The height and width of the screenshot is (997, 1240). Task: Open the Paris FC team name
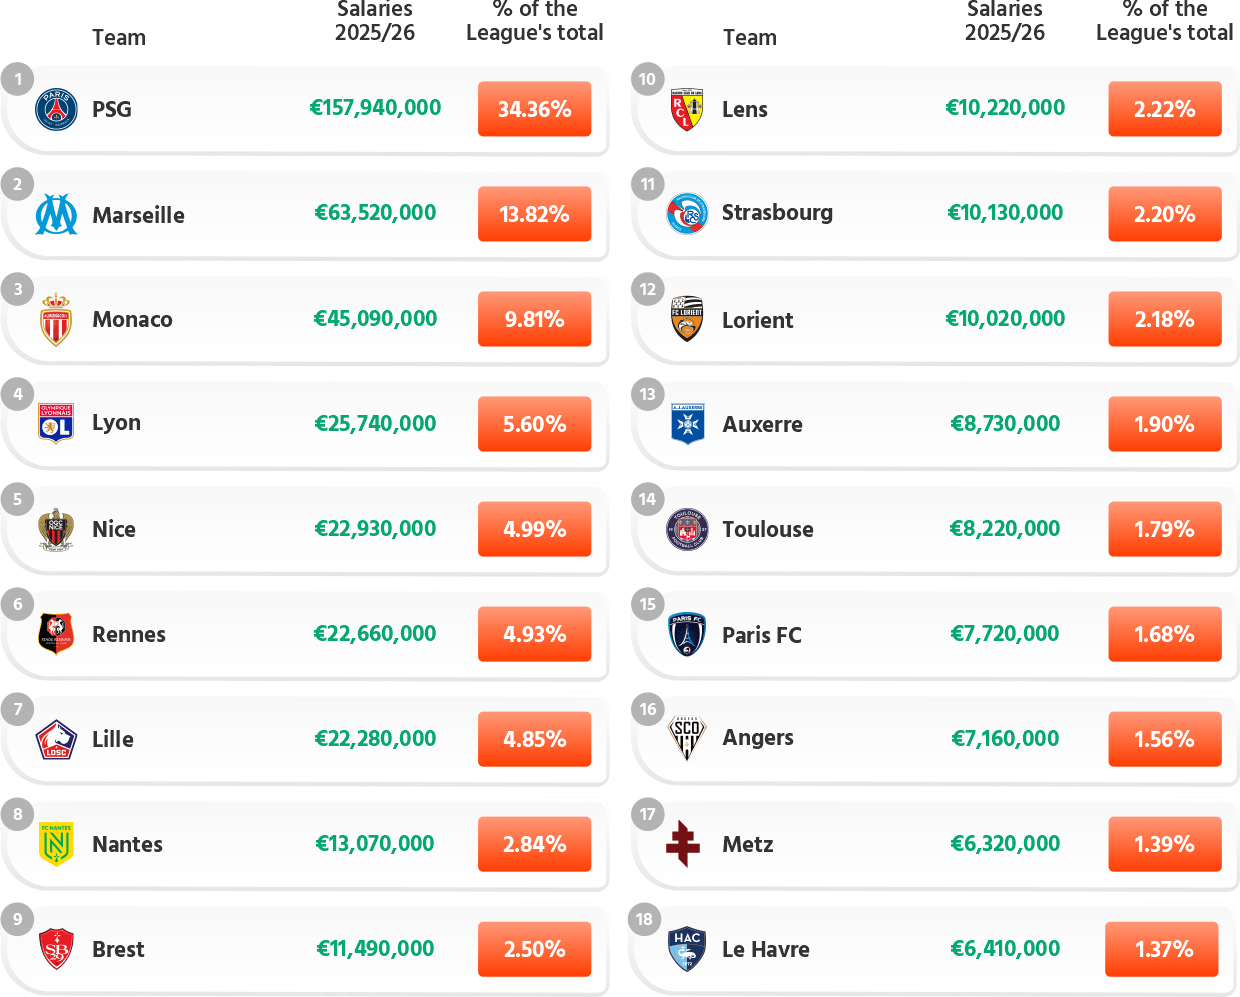pos(762,635)
